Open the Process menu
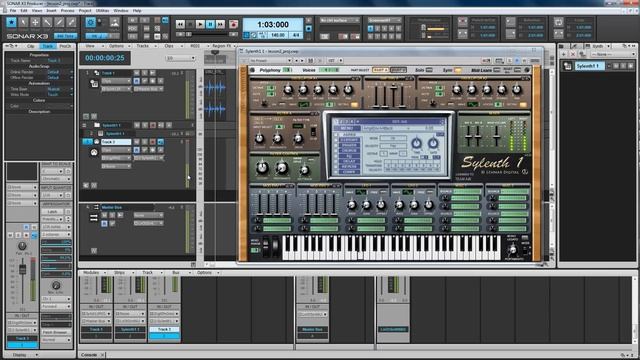The width and height of the screenshot is (640, 360). pyautogui.click(x=68, y=11)
